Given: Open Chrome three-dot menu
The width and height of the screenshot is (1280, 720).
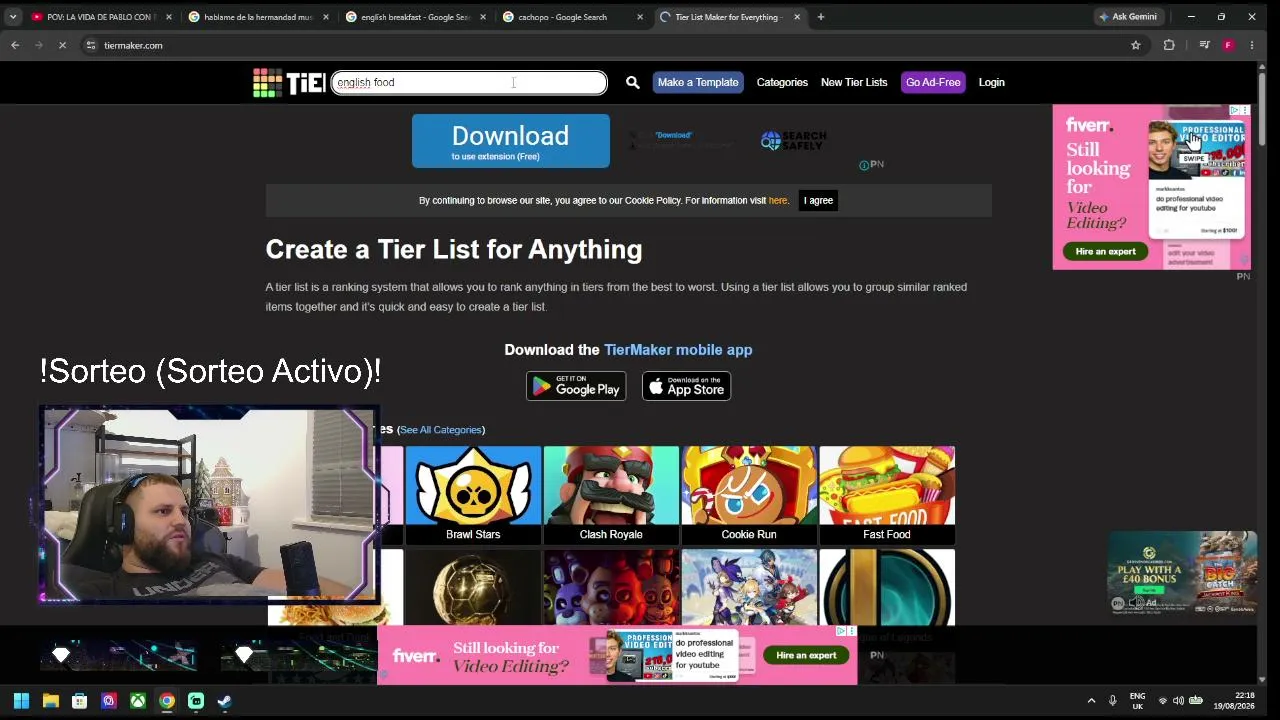Looking at the screenshot, I should point(1252,45).
